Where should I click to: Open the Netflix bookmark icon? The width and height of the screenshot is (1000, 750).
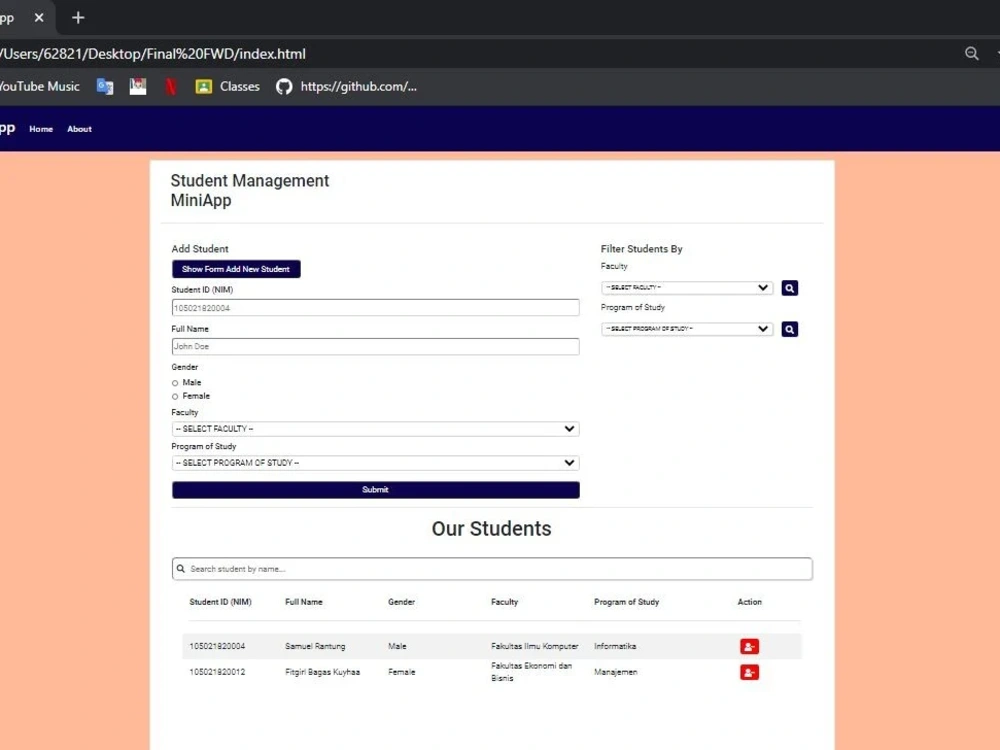point(171,87)
